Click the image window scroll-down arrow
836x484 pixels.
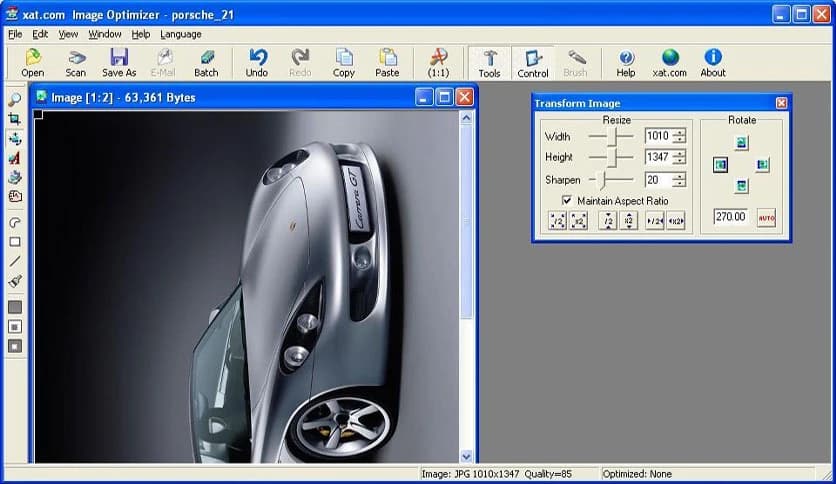pyautogui.click(x=467, y=456)
